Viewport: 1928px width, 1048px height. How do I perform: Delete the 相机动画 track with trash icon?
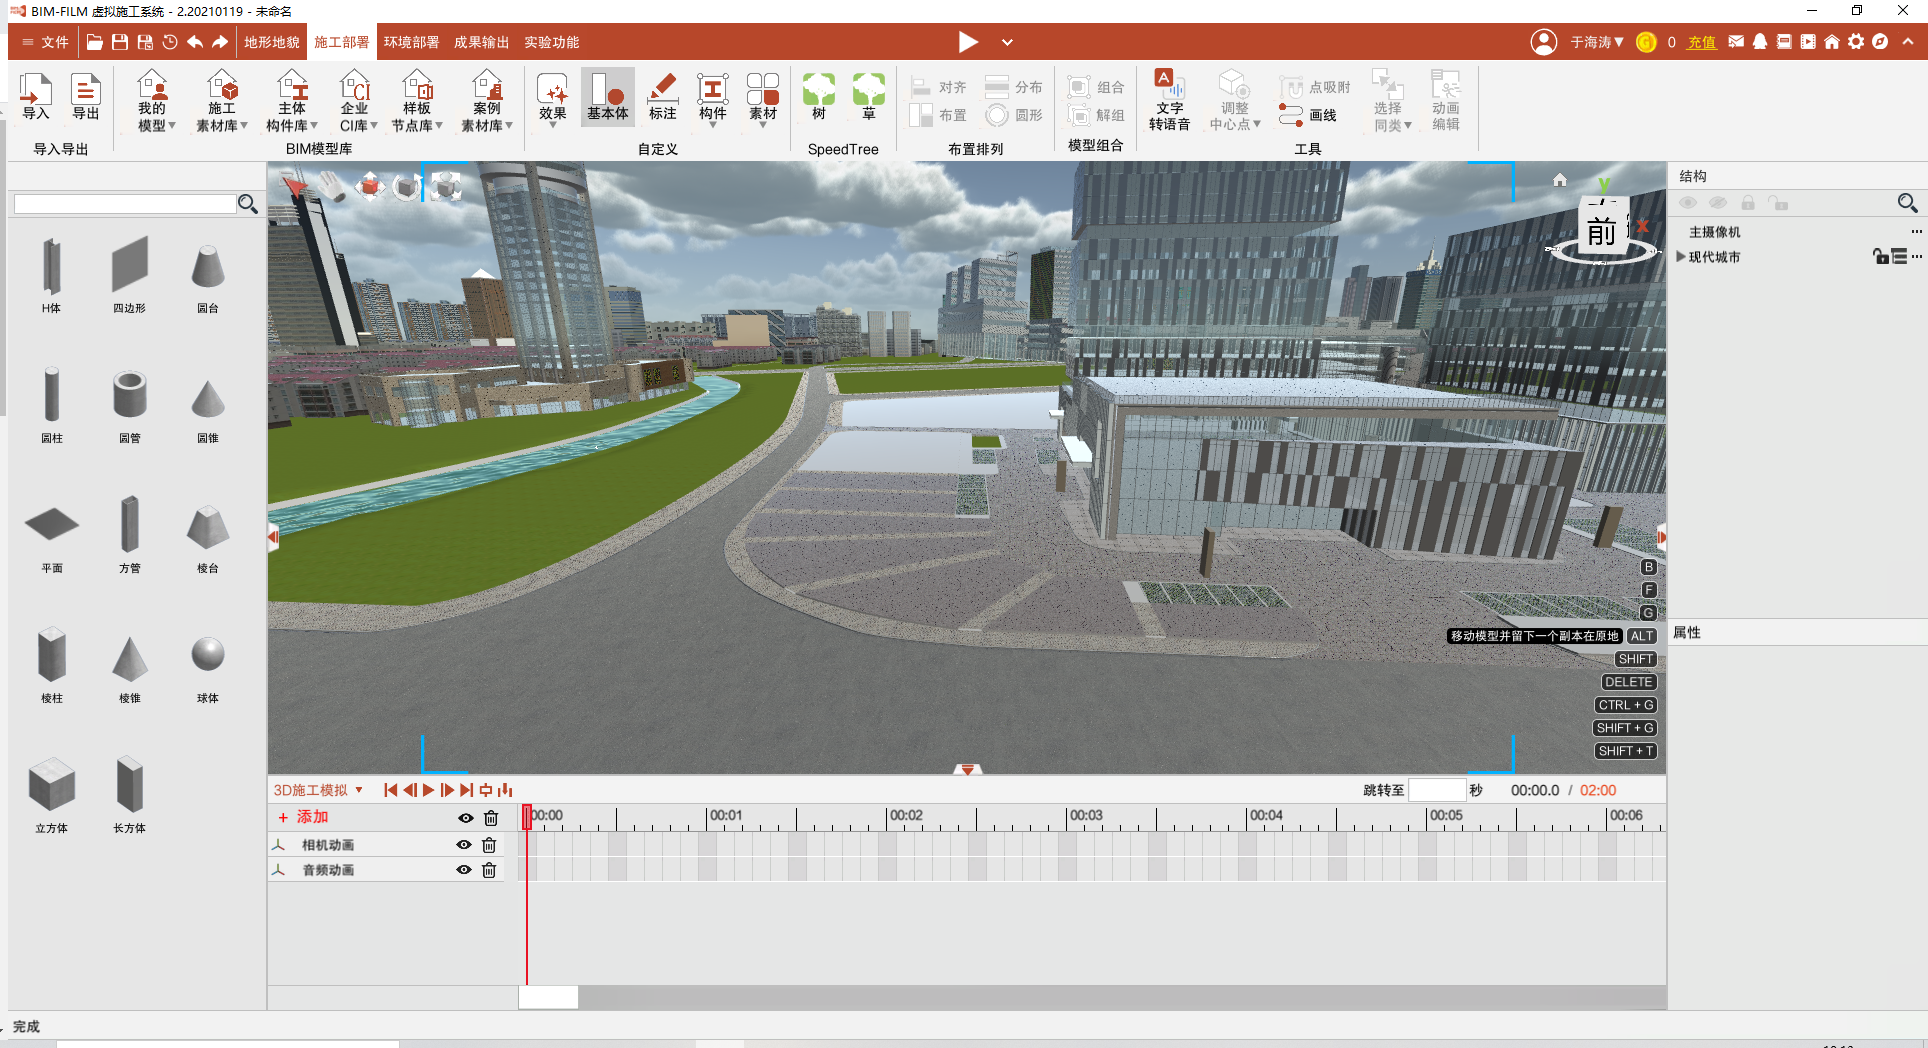[x=489, y=845]
